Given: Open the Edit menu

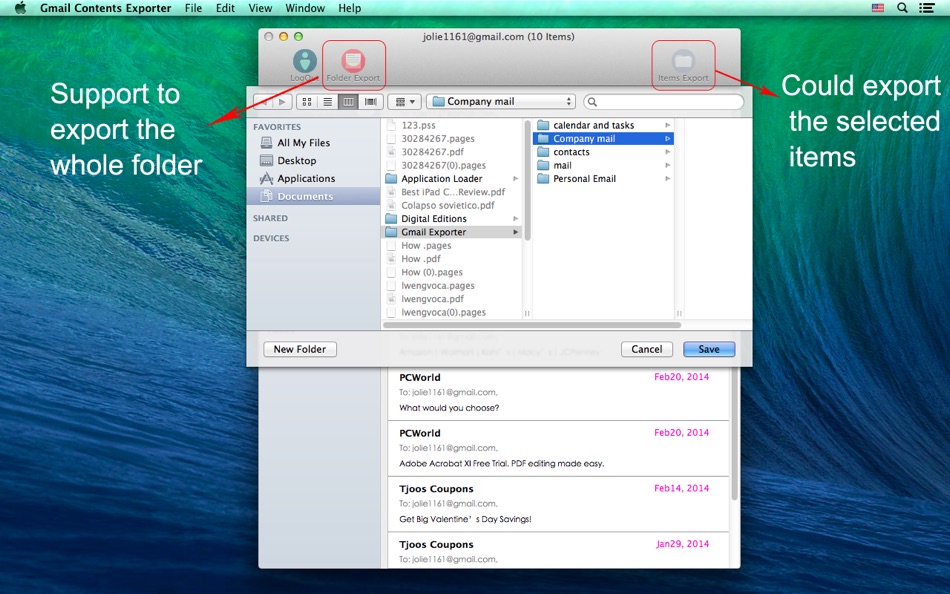Looking at the screenshot, I should [225, 8].
